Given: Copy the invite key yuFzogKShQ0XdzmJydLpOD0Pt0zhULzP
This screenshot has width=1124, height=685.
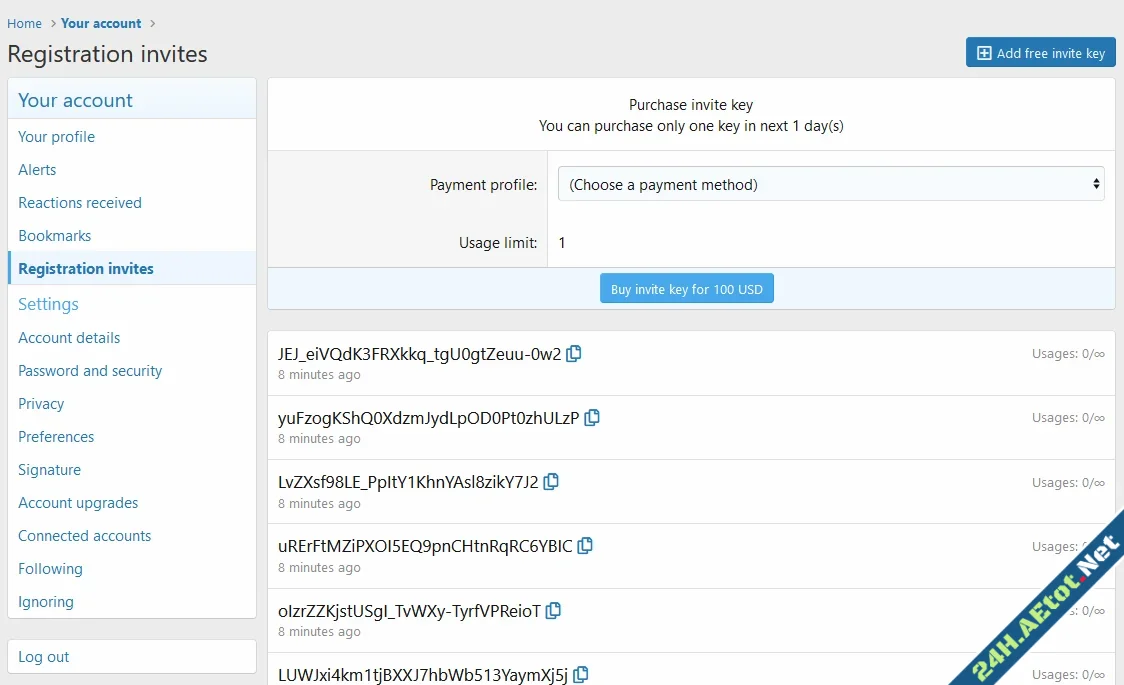Looking at the screenshot, I should tap(592, 417).
